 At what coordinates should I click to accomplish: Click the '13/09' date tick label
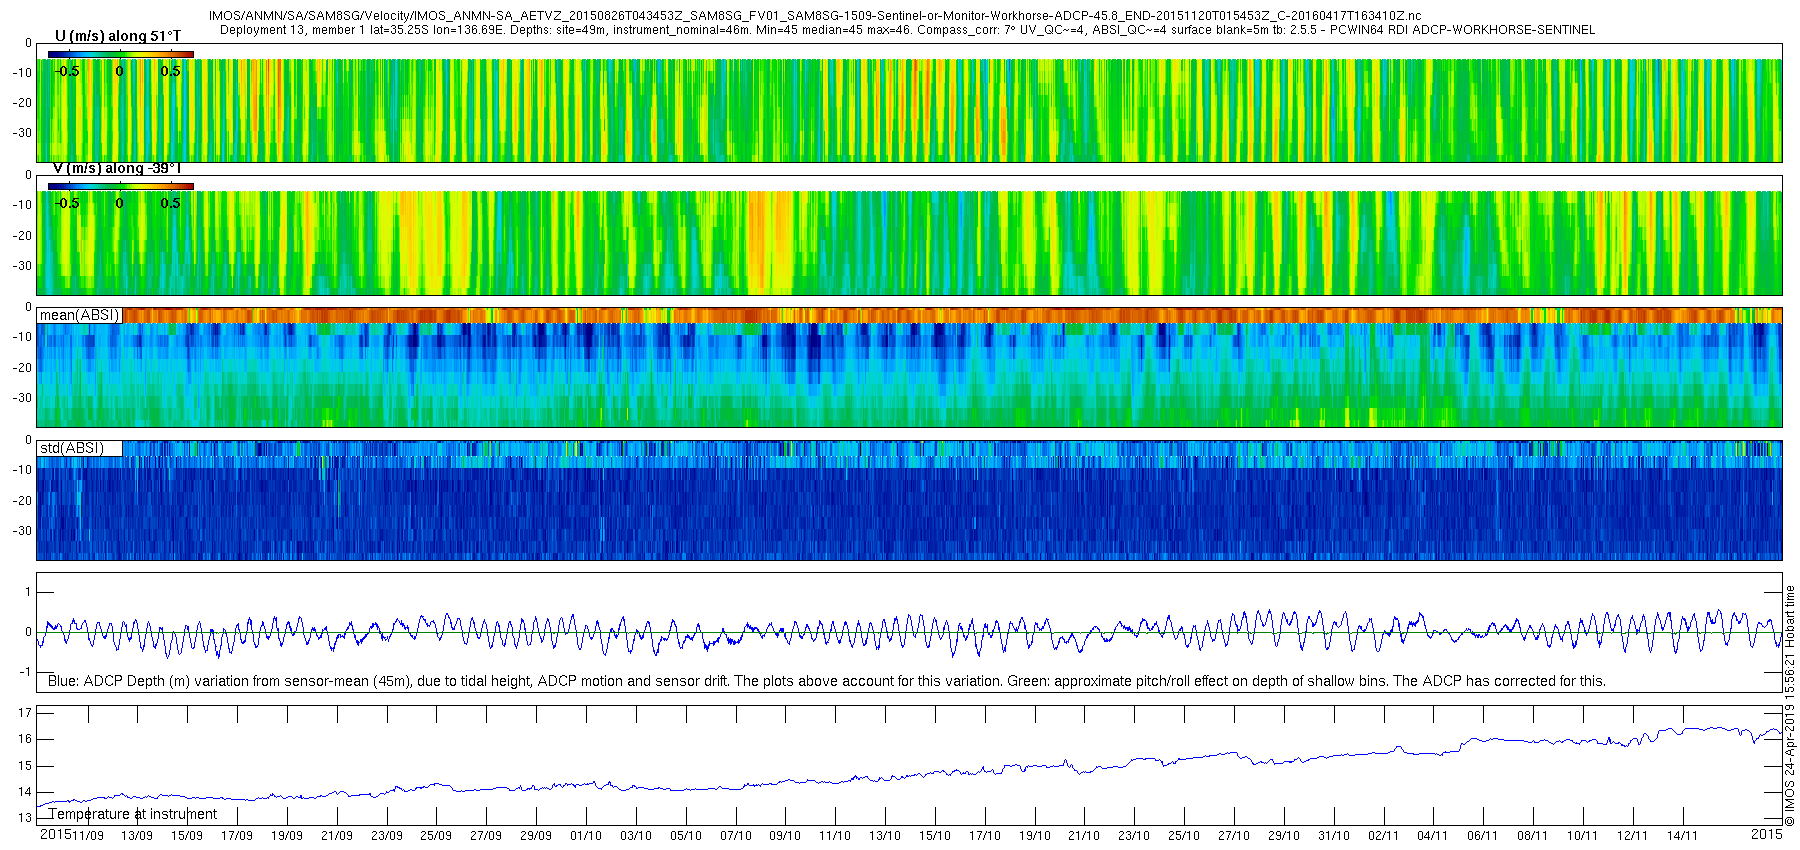pos(137,836)
